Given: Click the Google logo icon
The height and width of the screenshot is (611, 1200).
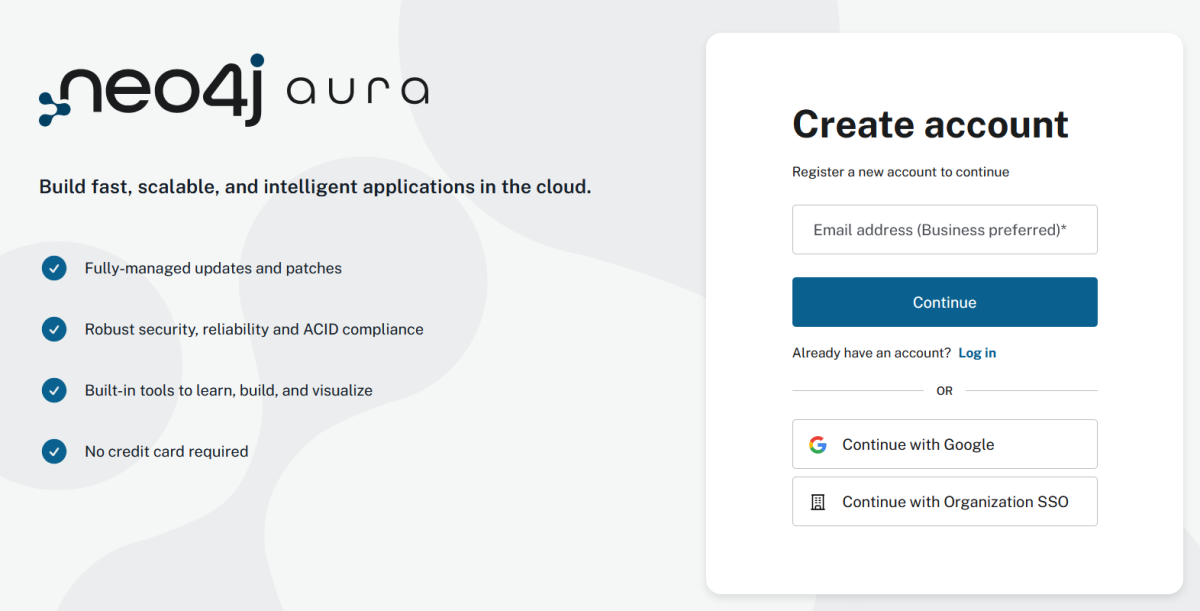Looking at the screenshot, I should (818, 445).
